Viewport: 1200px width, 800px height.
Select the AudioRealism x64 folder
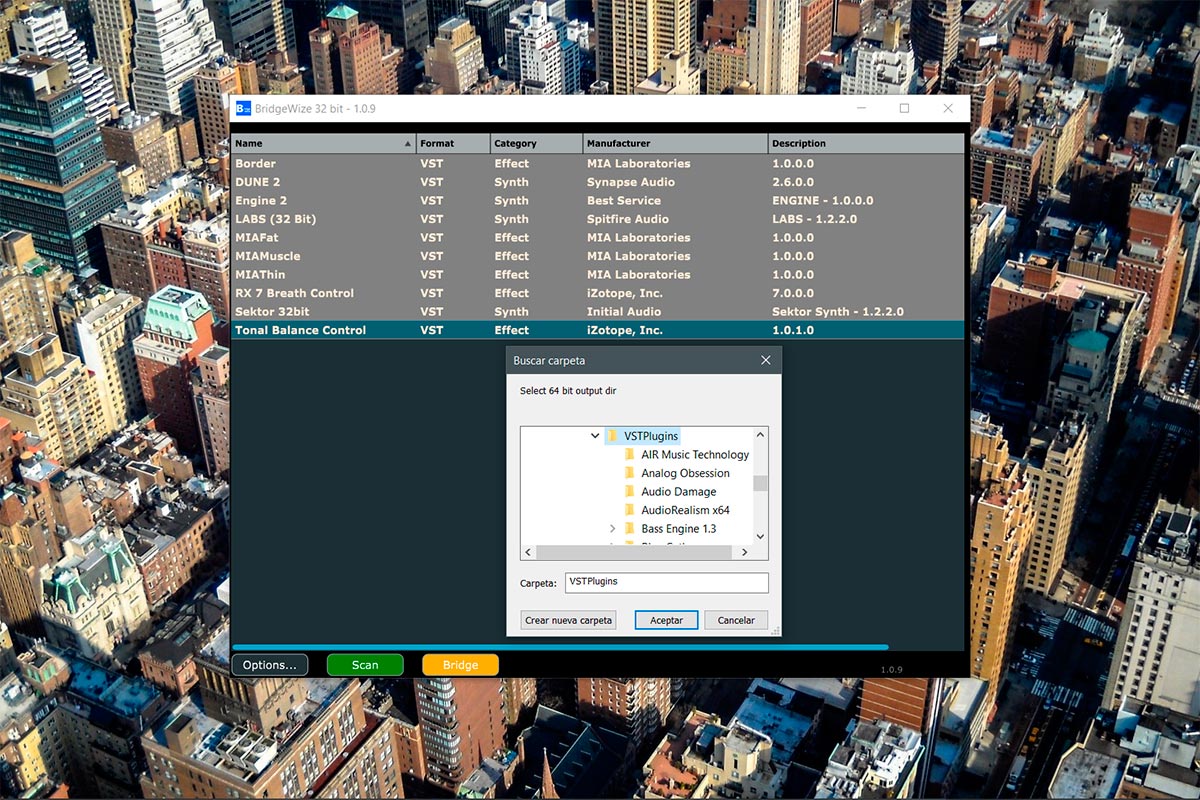pyautogui.click(x=686, y=510)
